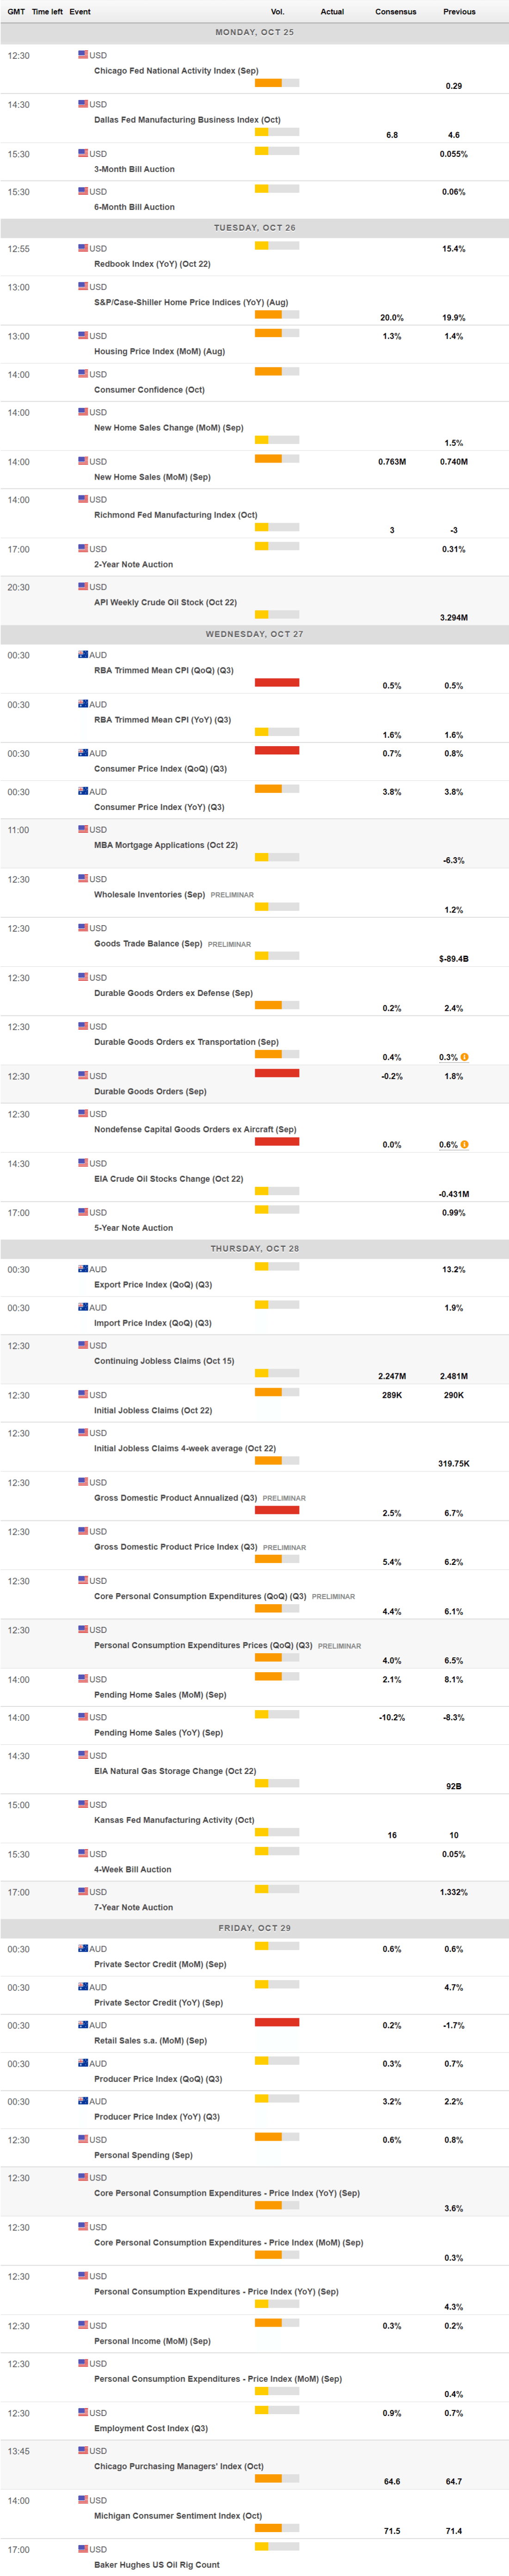Click US flag on Chicago Purchasing Managers' Index row
The height and width of the screenshot is (2576, 509).
click(x=83, y=2450)
